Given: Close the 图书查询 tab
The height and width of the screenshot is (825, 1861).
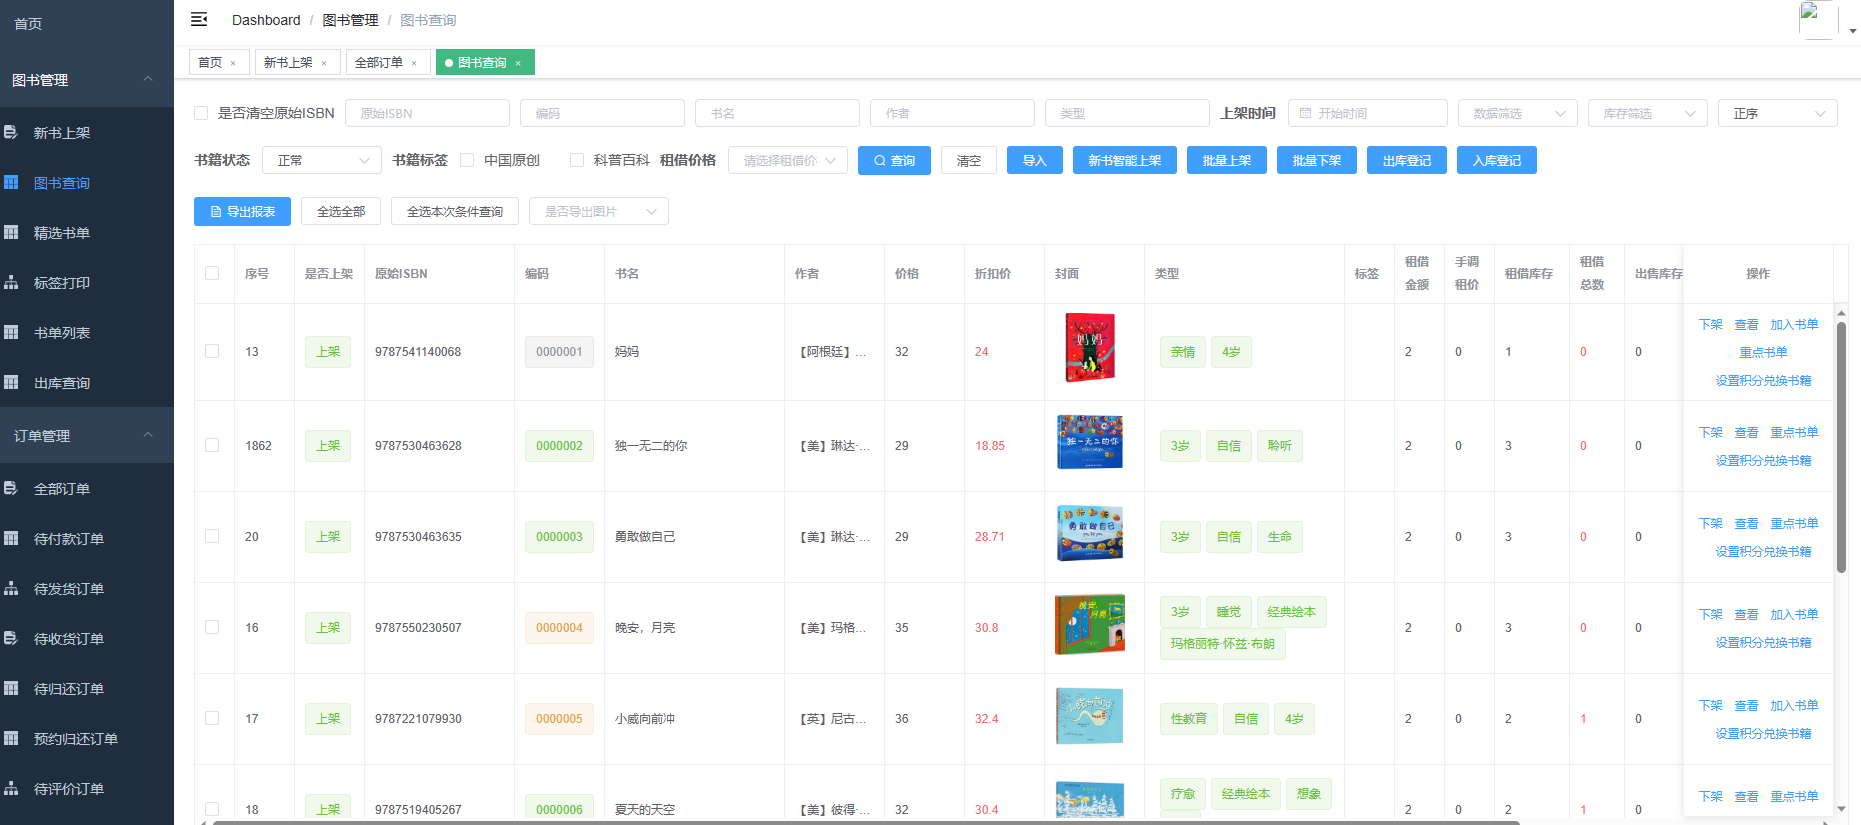Looking at the screenshot, I should point(518,63).
